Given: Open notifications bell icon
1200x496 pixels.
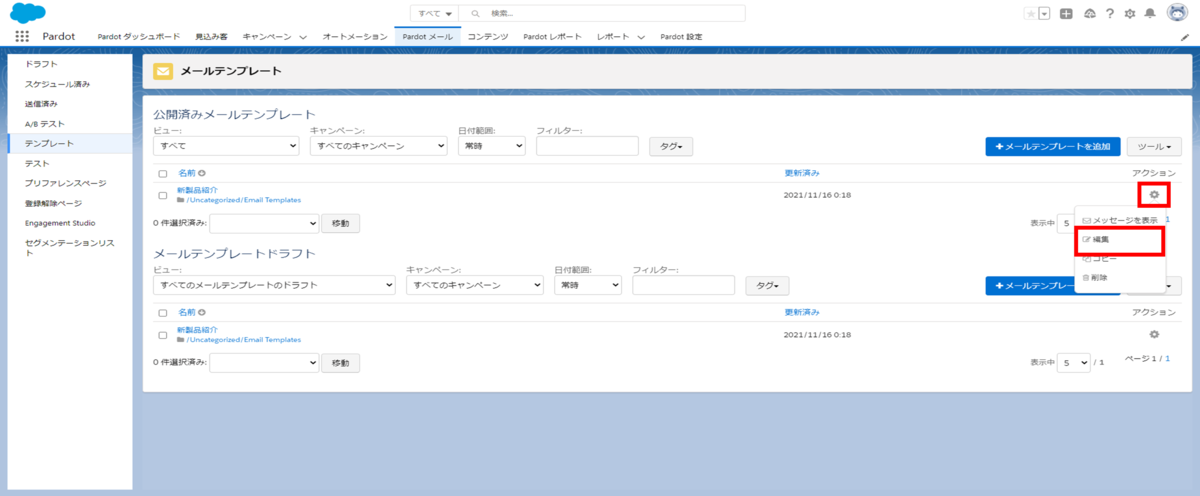Looking at the screenshot, I should point(1150,13).
